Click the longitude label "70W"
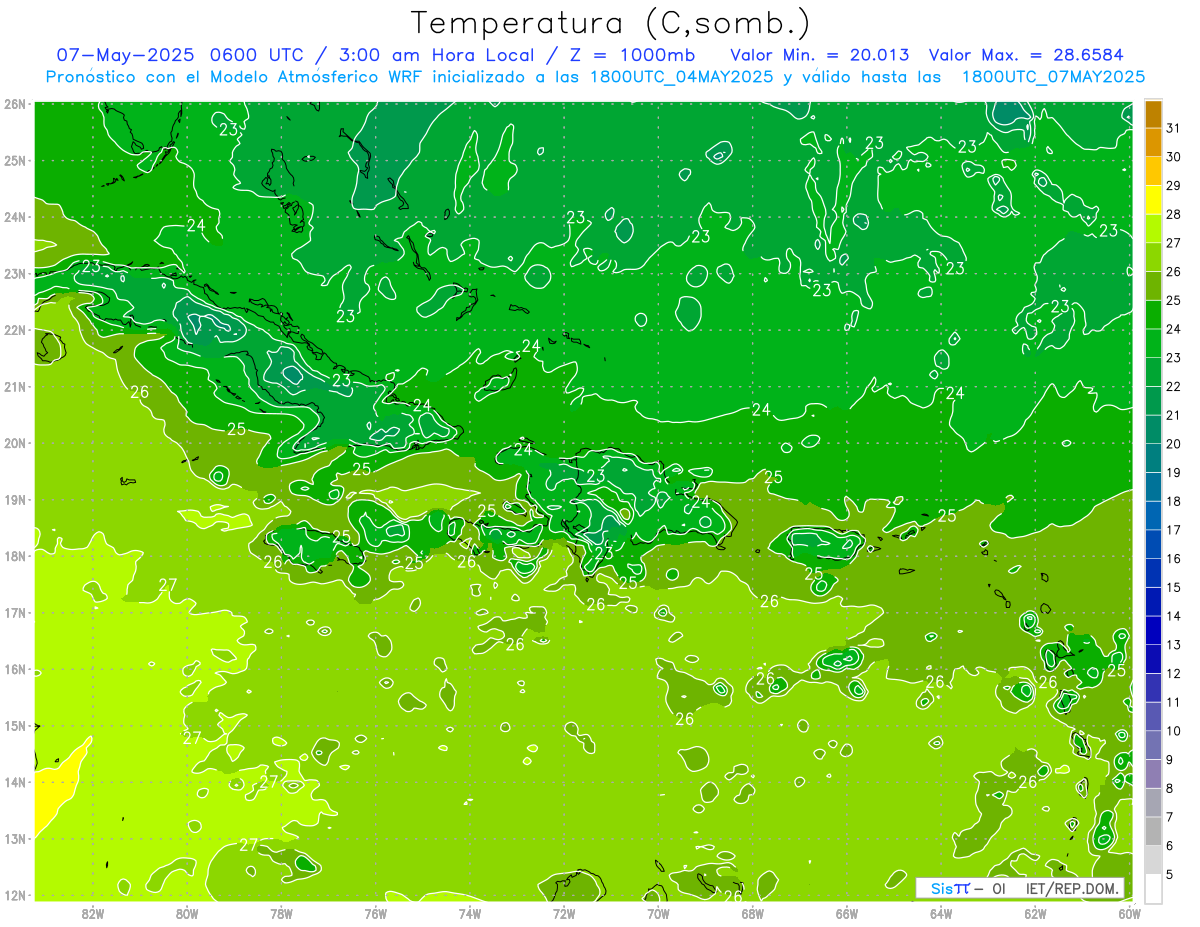 (658, 913)
